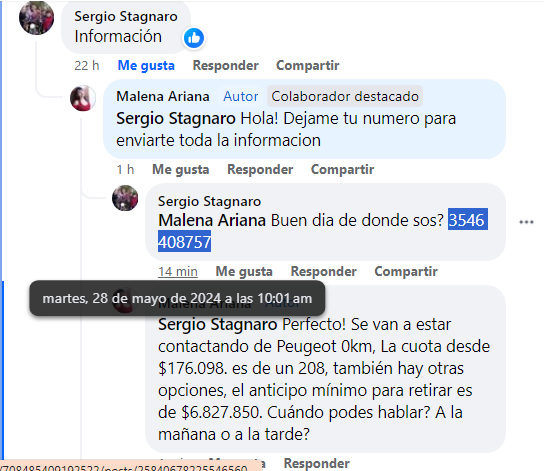Open the 14 min timestamp link

[x=178, y=271]
